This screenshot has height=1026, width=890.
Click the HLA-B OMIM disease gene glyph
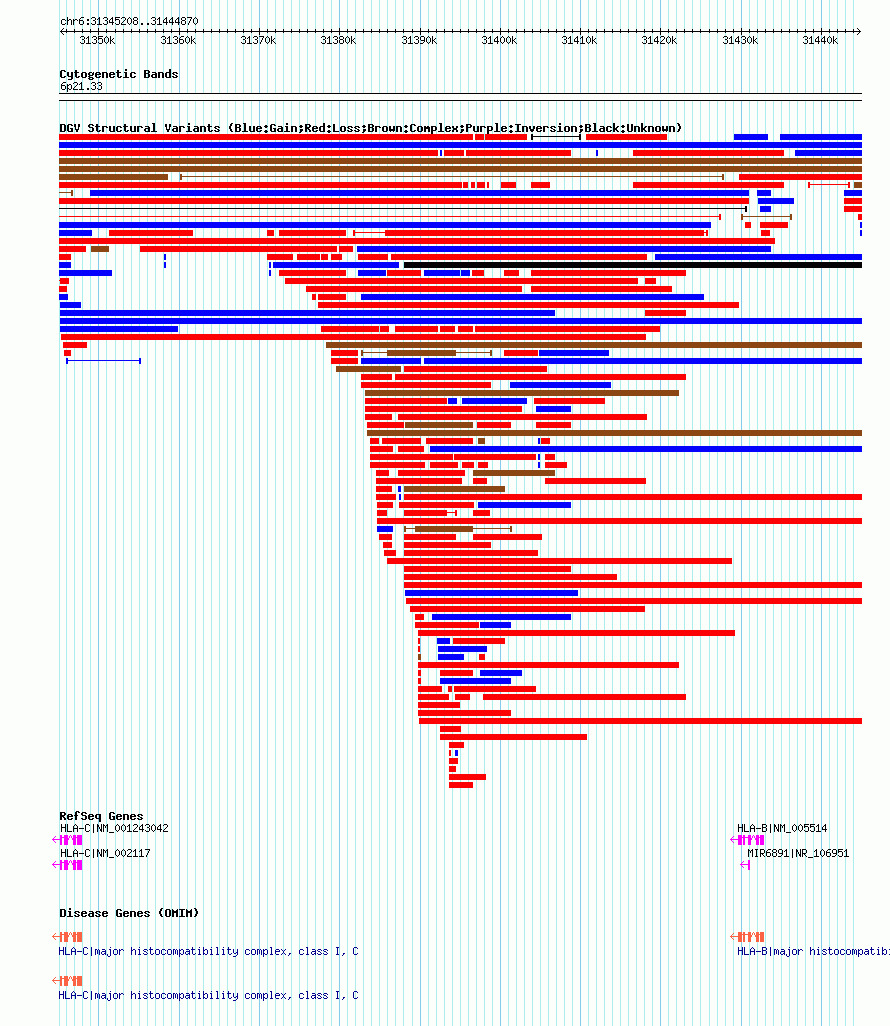[x=747, y=937]
